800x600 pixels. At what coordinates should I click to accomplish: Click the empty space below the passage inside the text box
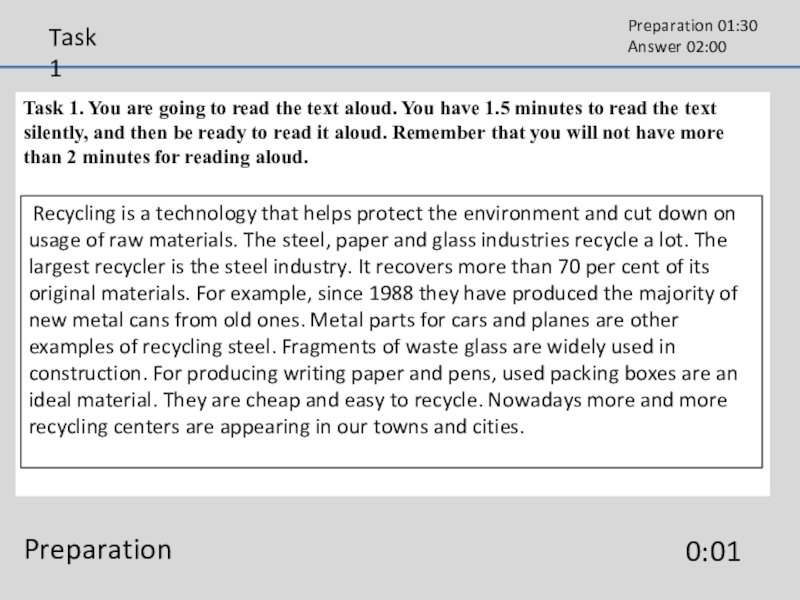pos(390,452)
